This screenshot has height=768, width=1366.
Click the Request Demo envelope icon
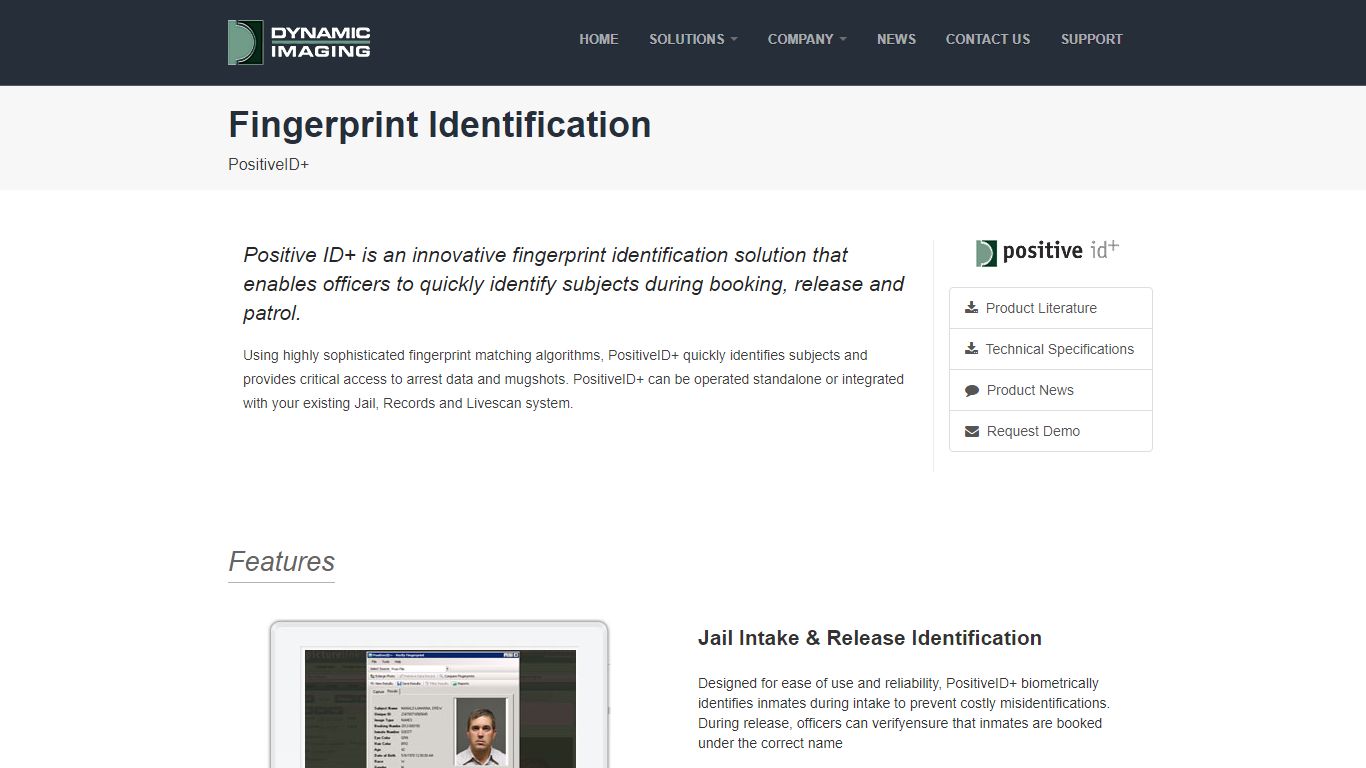tap(972, 431)
